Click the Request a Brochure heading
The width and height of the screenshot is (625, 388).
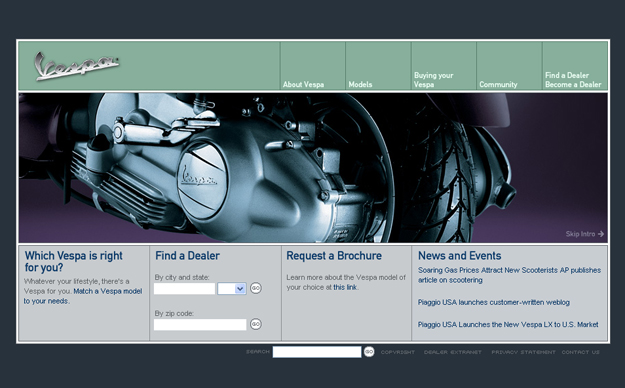[334, 256]
